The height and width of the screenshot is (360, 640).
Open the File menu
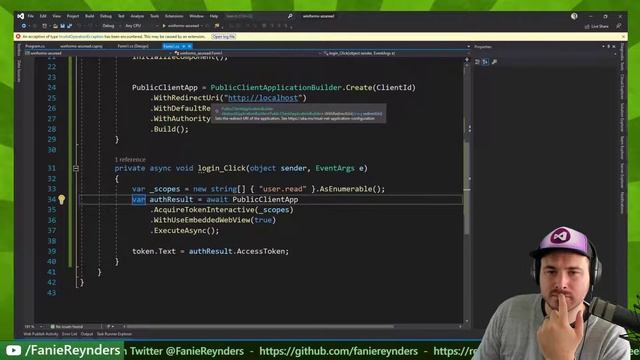click(x=31, y=16)
